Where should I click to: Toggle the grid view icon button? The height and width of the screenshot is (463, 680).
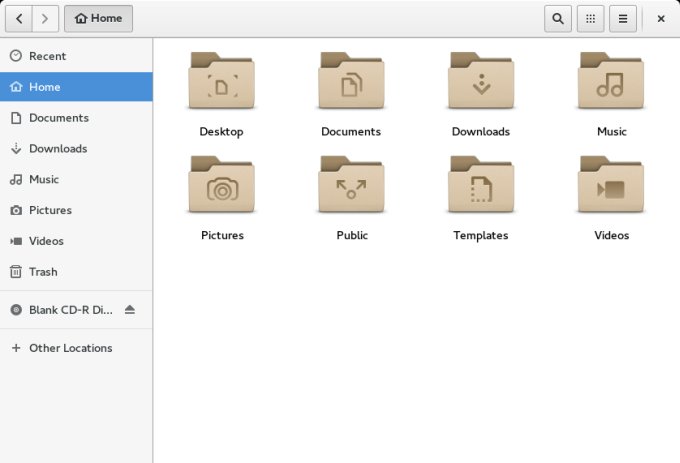coord(591,18)
